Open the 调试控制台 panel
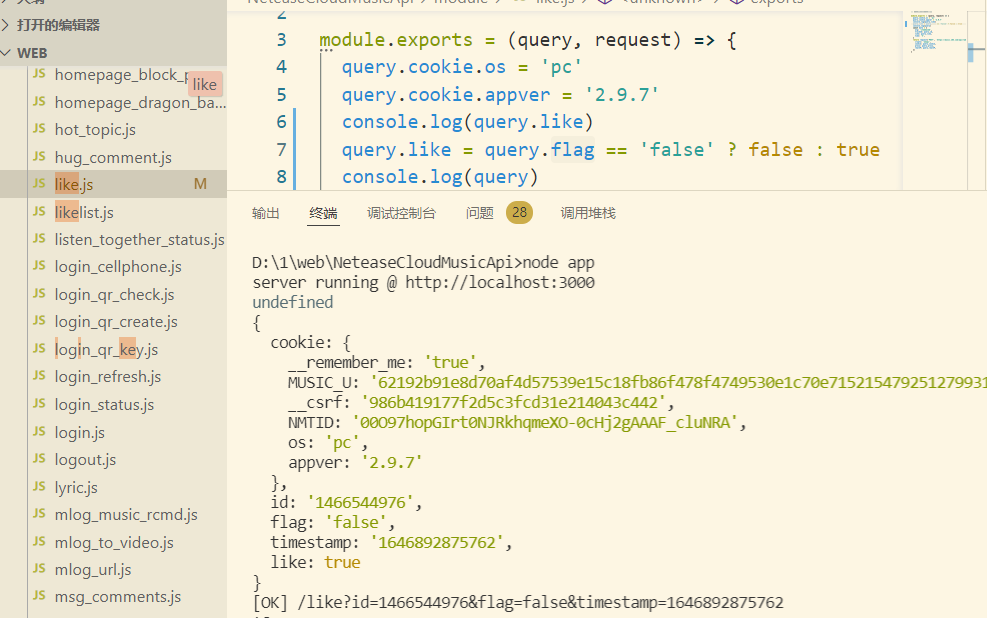The image size is (987, 618). click(x=400, y=212)
